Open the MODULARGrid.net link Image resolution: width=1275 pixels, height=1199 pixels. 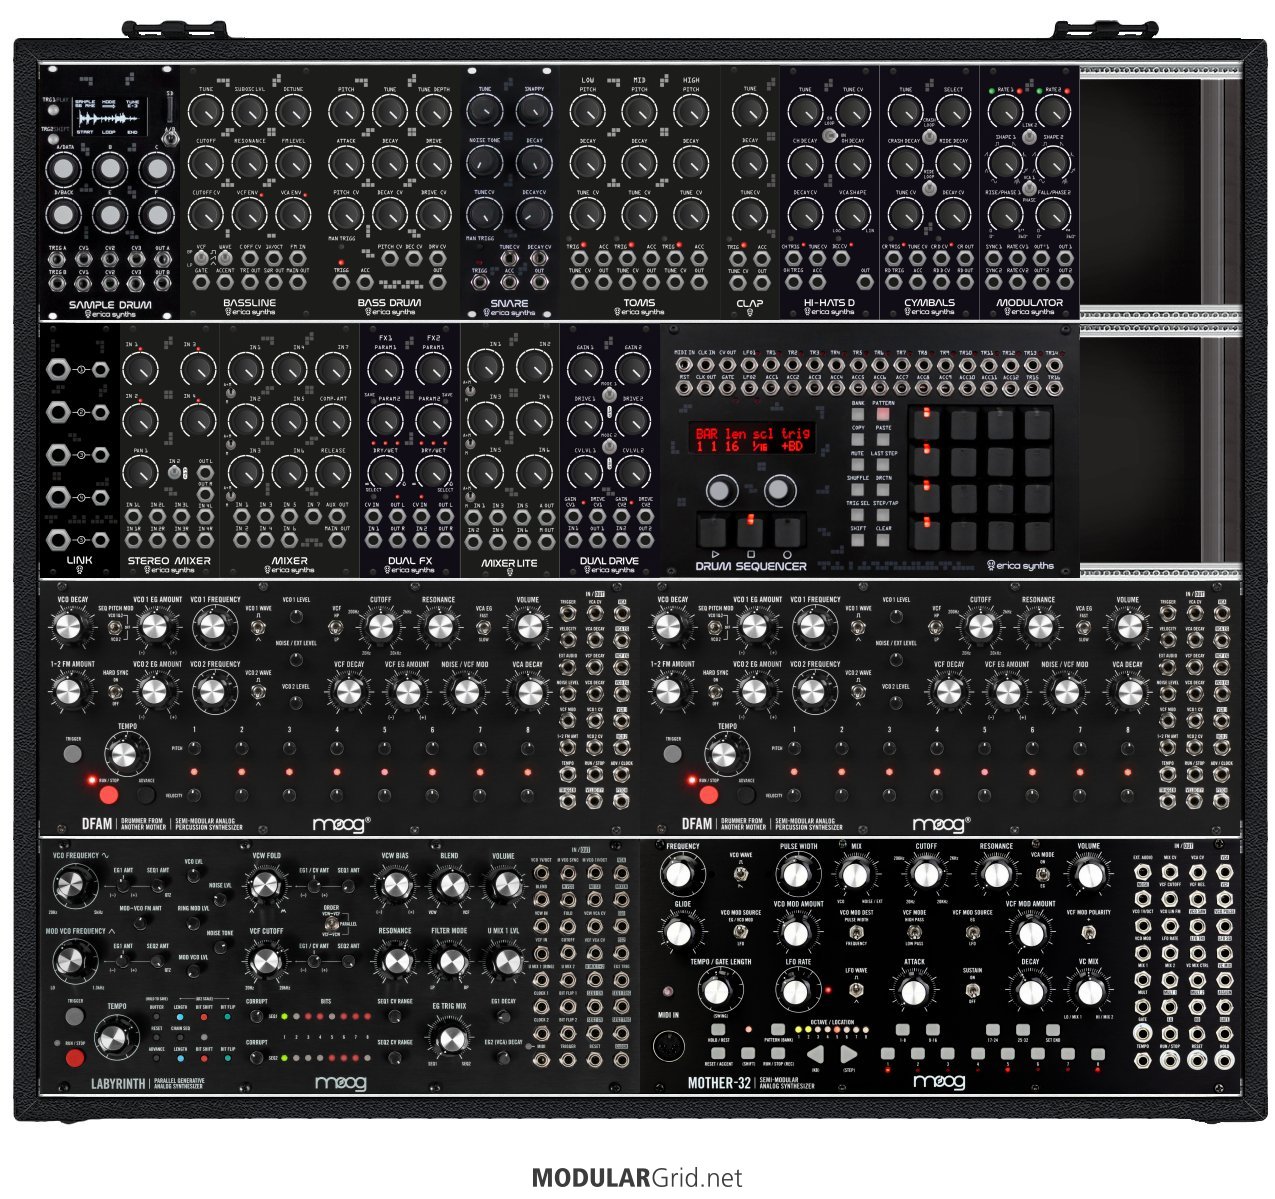pos(637,1178)
